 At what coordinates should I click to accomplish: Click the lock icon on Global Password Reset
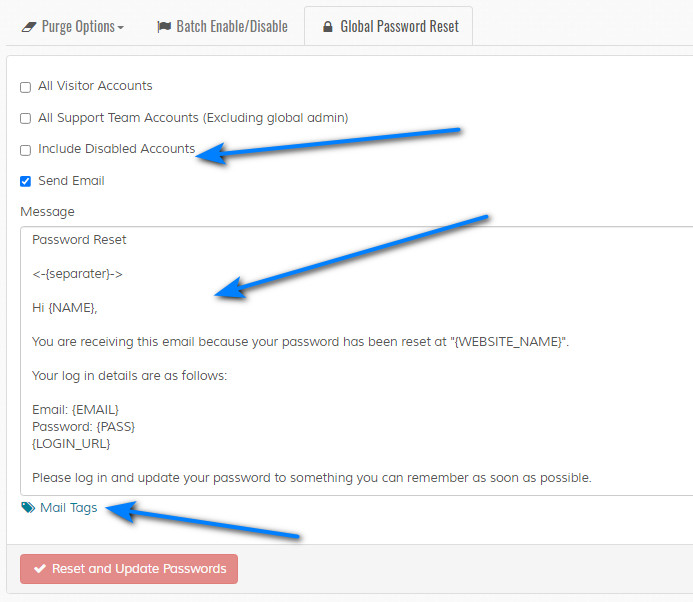point(327,27)
